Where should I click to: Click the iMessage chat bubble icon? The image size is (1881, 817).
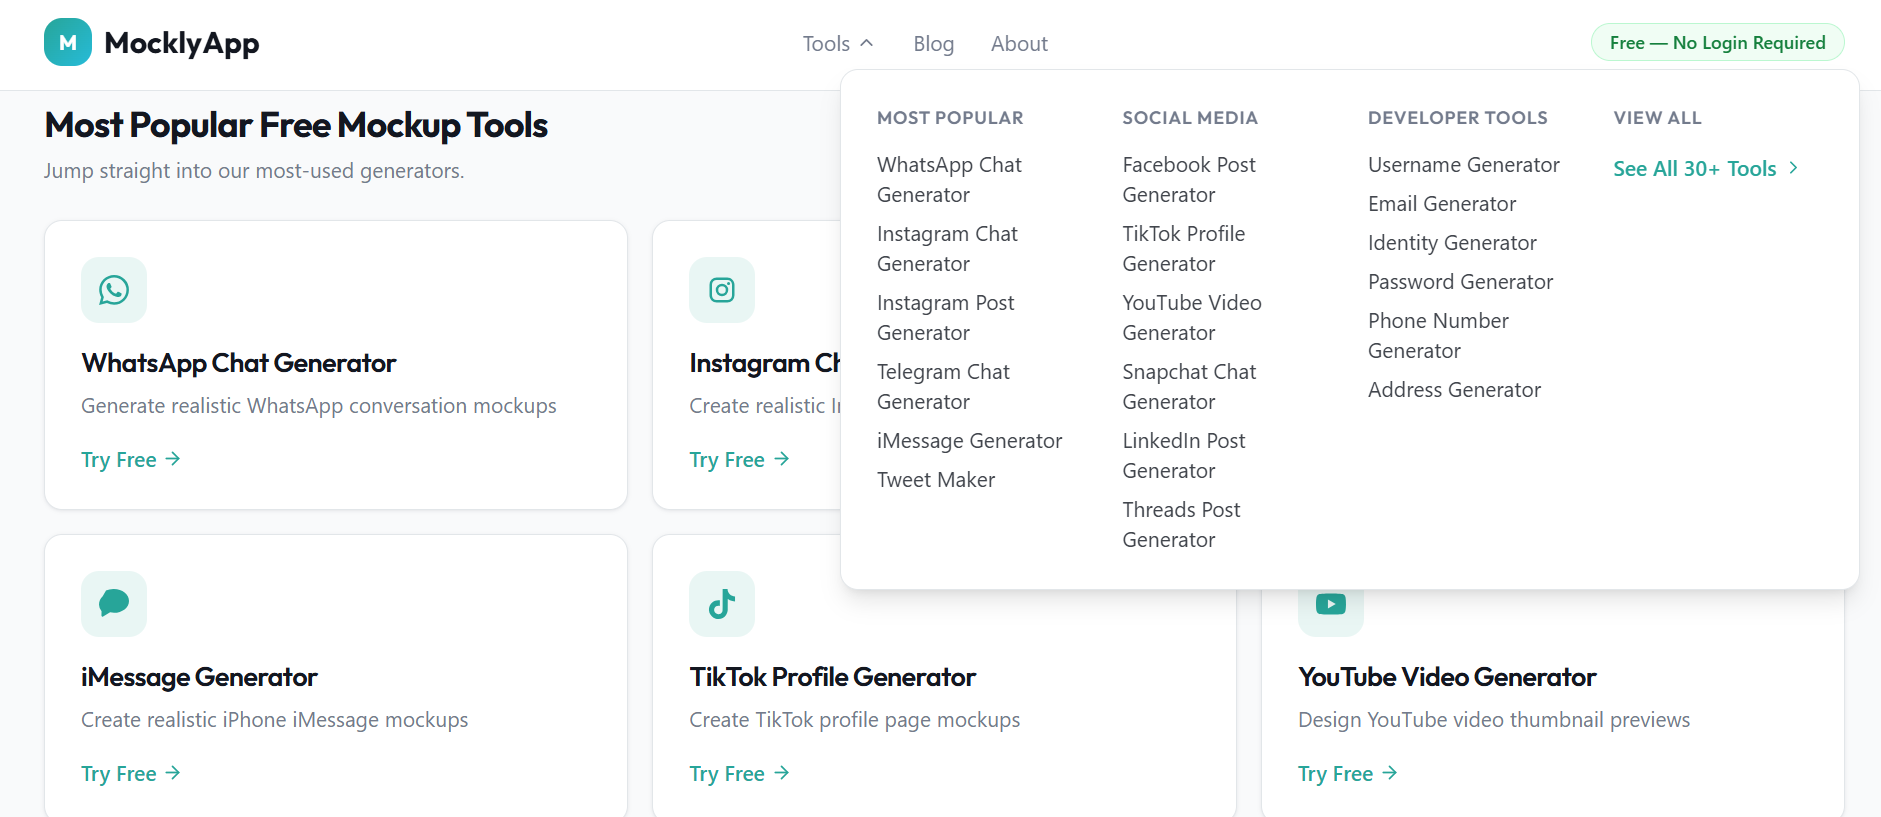coord(113,604)
